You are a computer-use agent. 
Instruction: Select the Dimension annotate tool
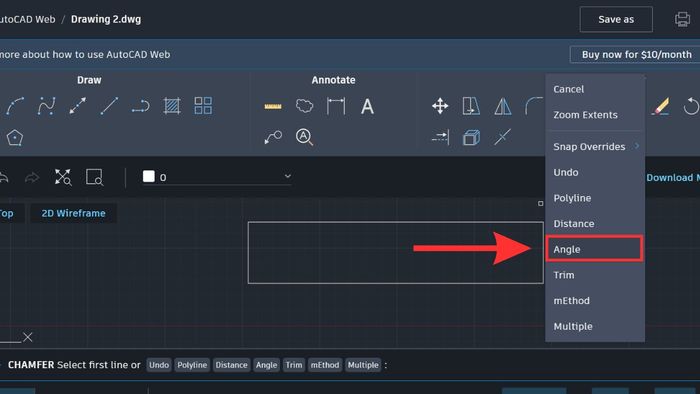coord(336,106)
